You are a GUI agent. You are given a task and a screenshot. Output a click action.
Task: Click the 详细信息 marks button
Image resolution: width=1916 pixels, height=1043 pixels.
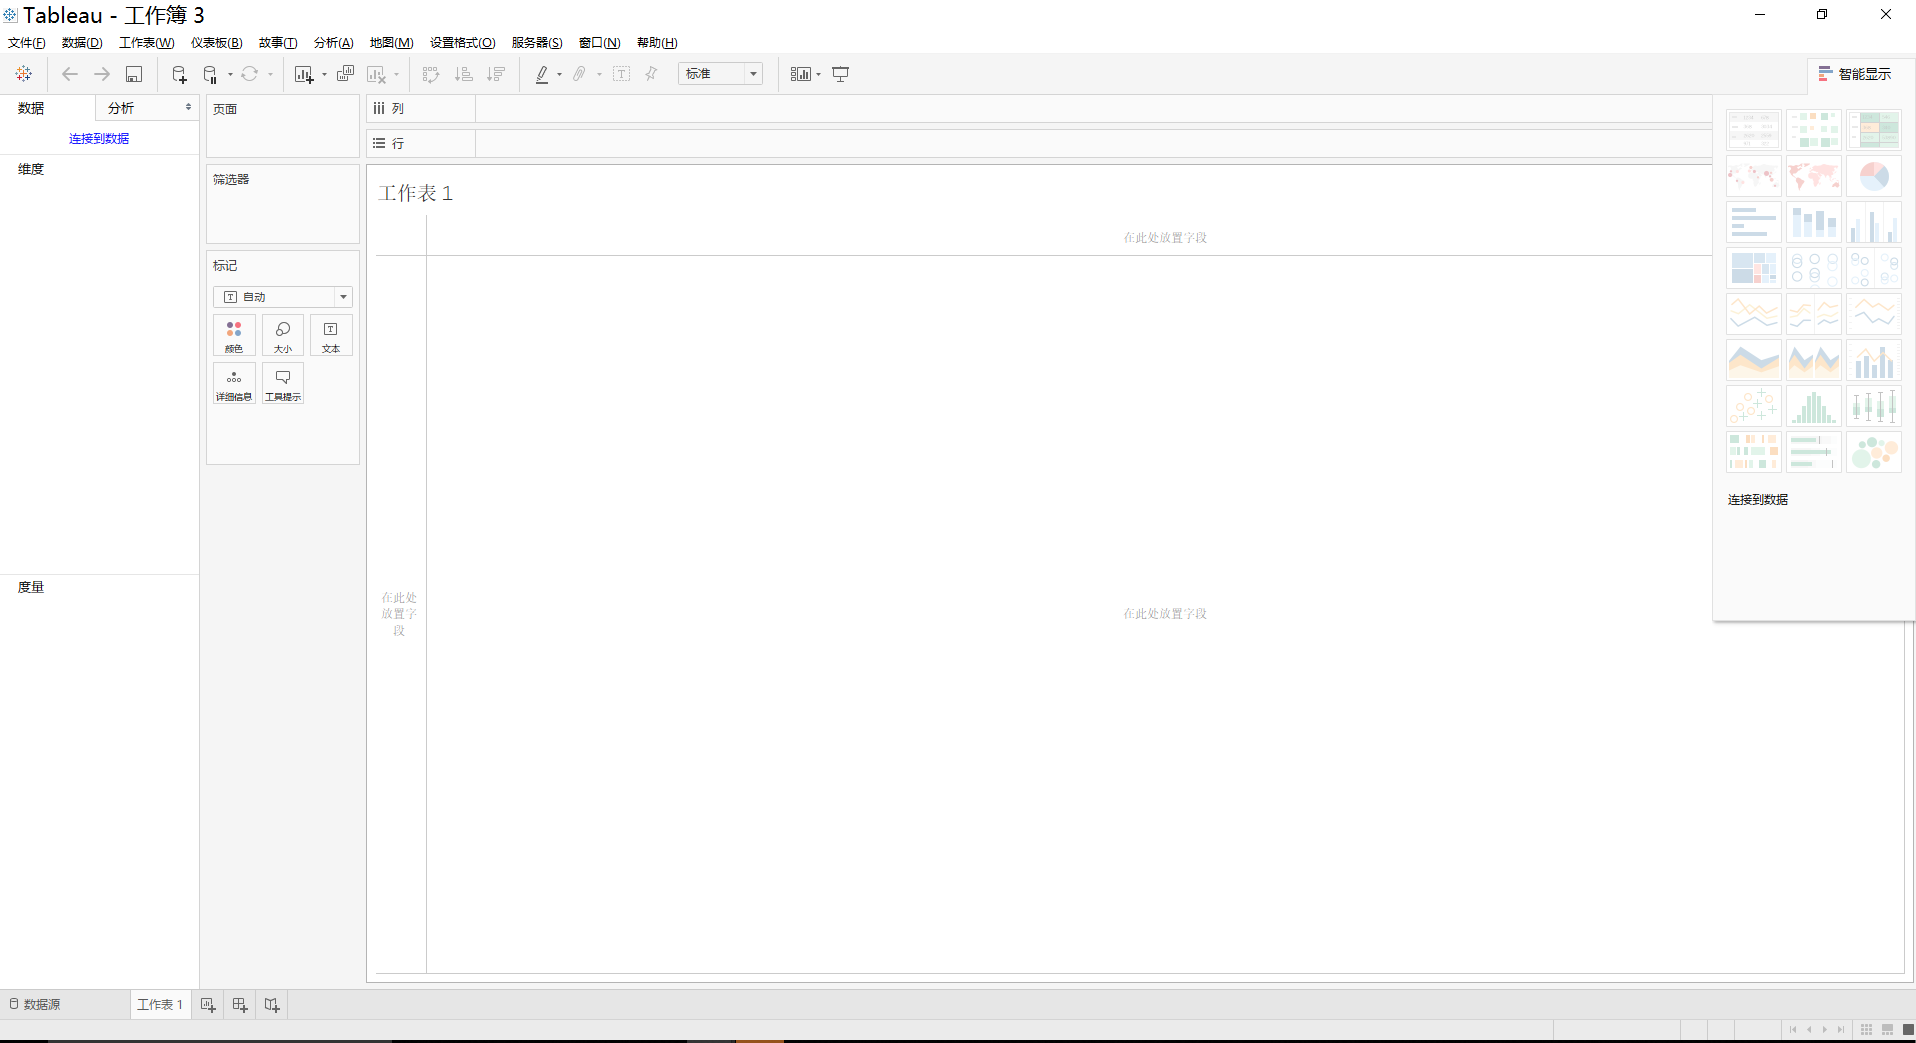pos(234,384)
